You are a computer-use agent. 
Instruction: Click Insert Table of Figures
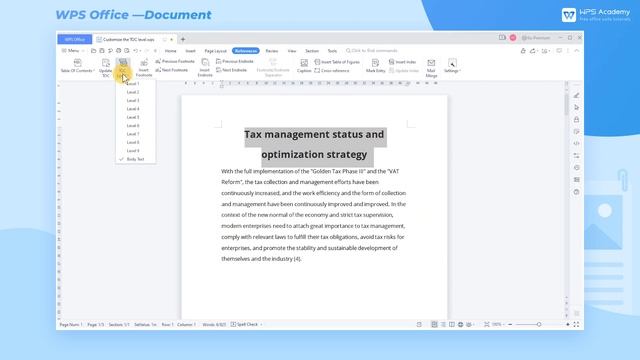(337, 62)
